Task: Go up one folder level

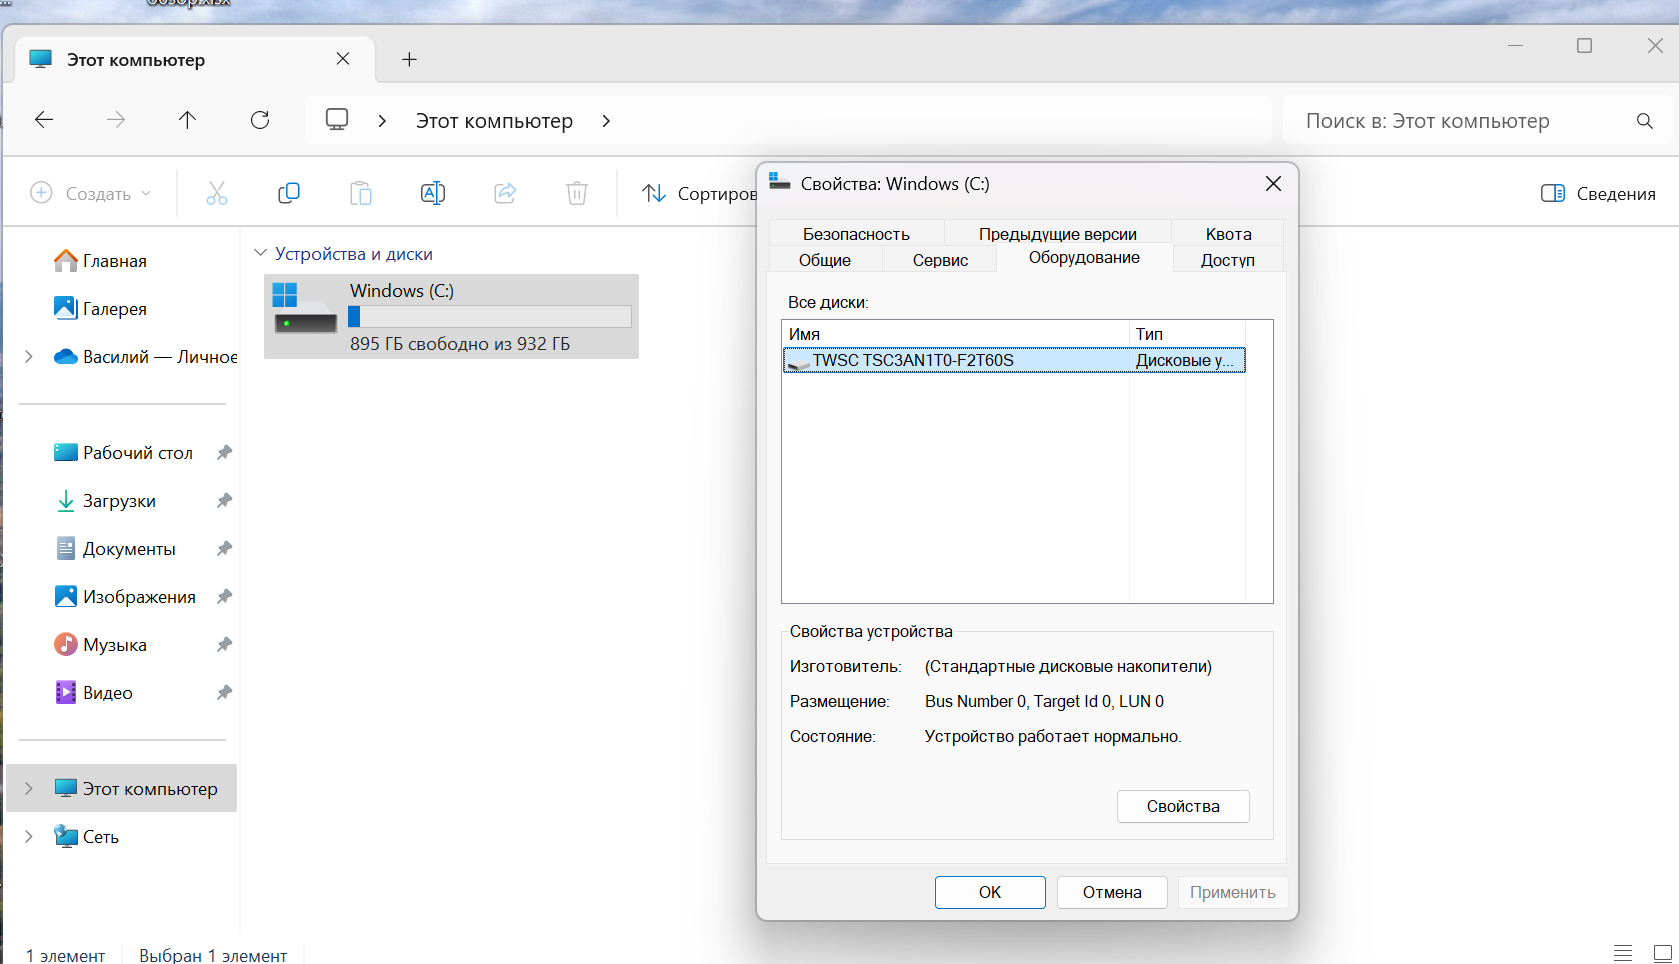Action: pyautogui.click(x=187, y=120)
